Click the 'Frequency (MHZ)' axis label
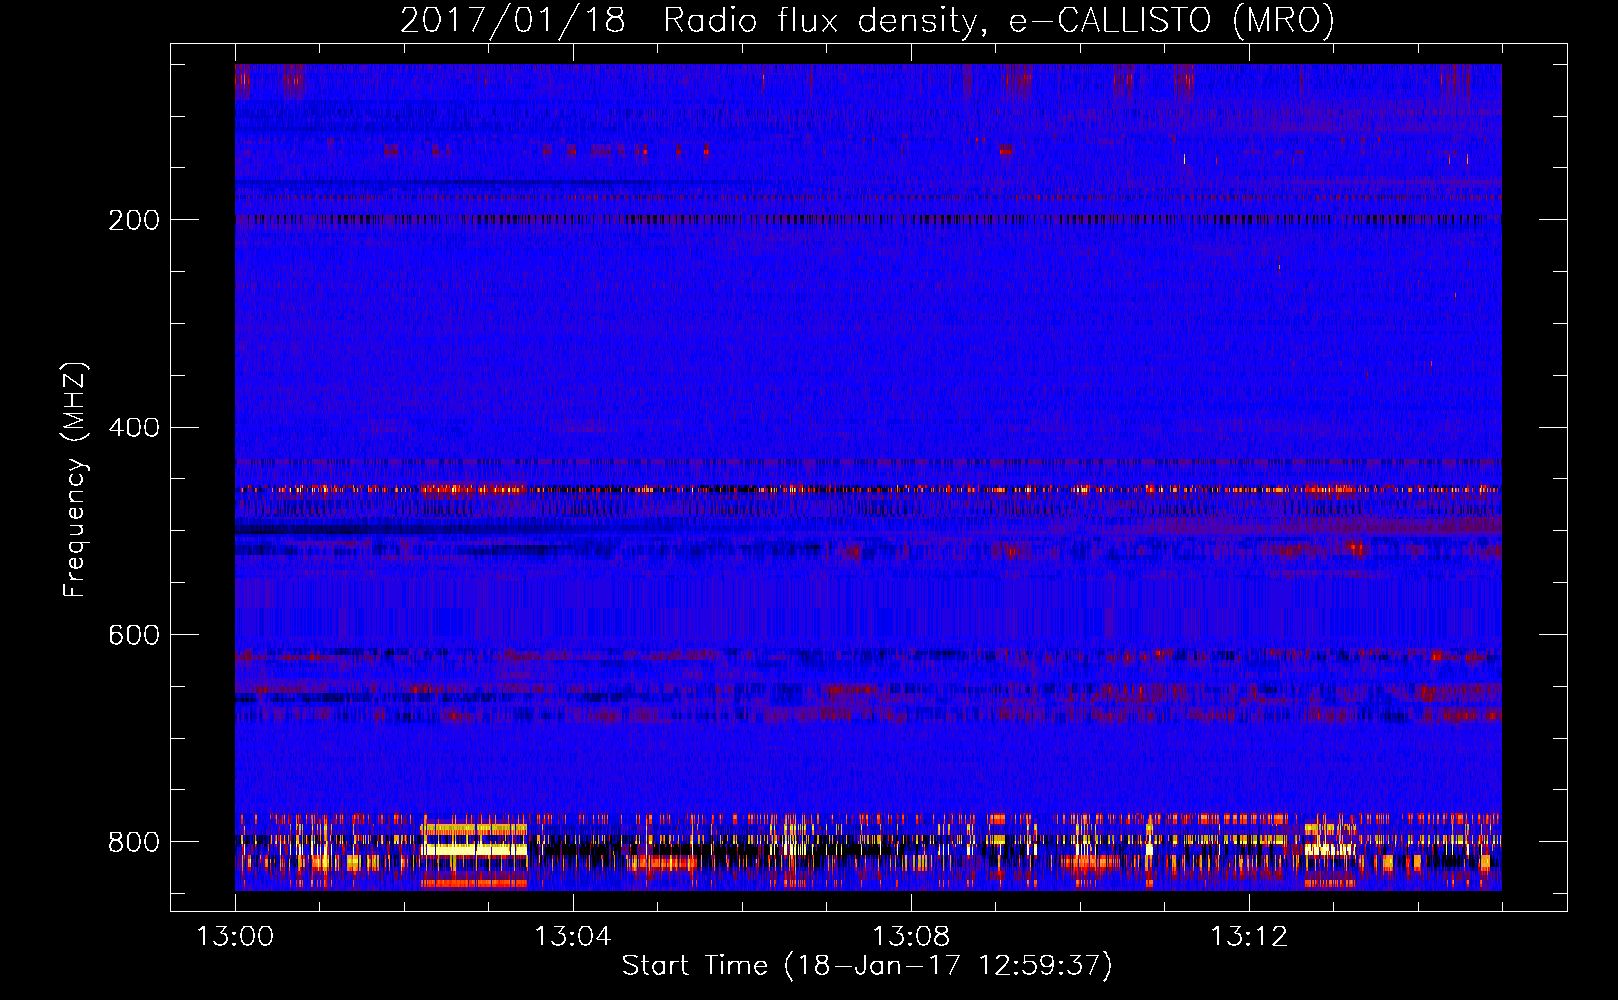This screenshot has width=1618, height=1000. [75, 479]
